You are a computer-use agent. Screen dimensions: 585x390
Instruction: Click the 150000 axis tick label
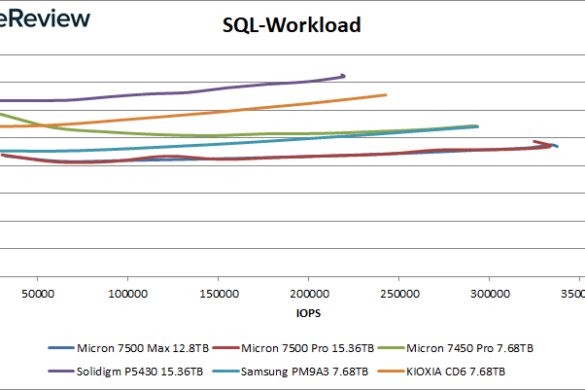(x=219, y=294)
